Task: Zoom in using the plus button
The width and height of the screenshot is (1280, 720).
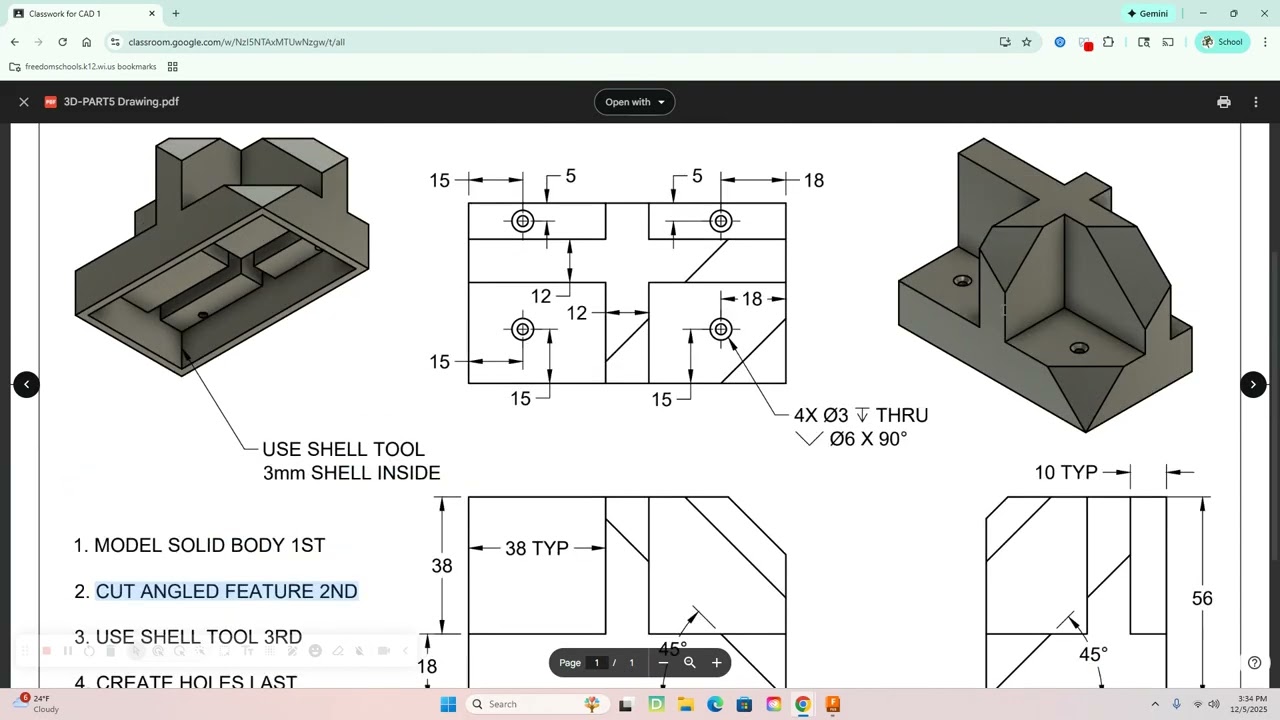Action: coord(716,663)
